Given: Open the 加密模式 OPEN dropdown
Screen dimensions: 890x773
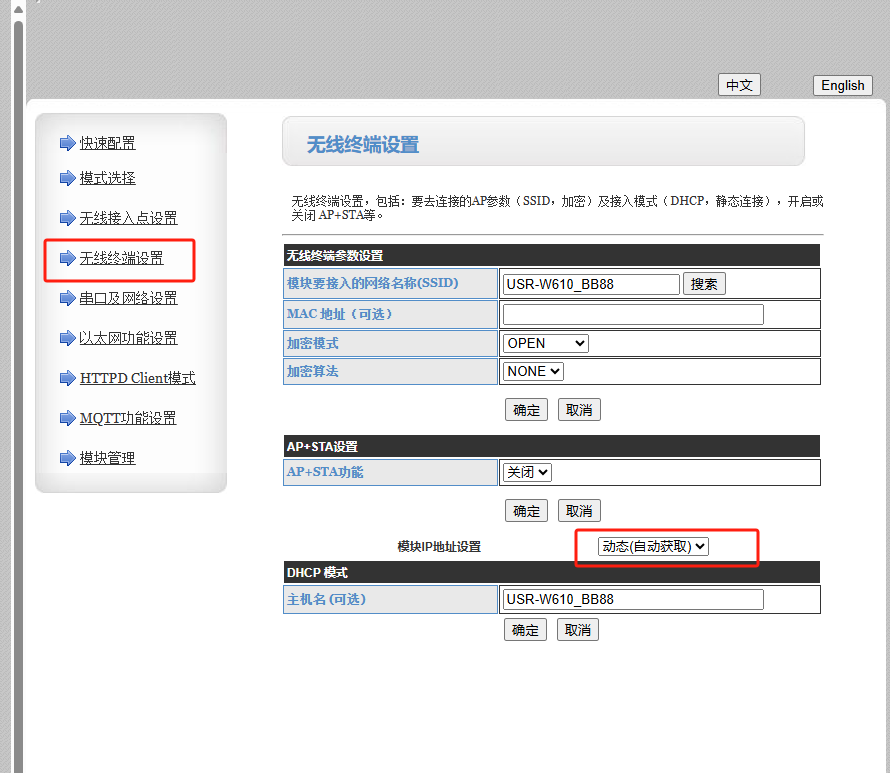Looking at the screenshot, I should tap(545, 343).
